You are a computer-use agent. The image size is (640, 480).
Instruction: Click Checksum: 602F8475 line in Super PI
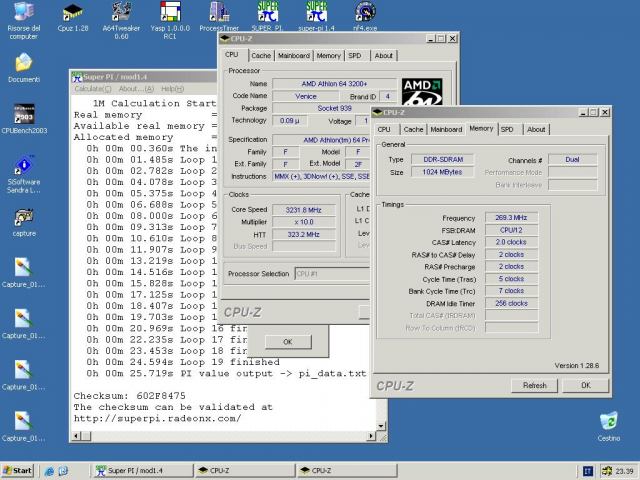(x=129, y=396)
